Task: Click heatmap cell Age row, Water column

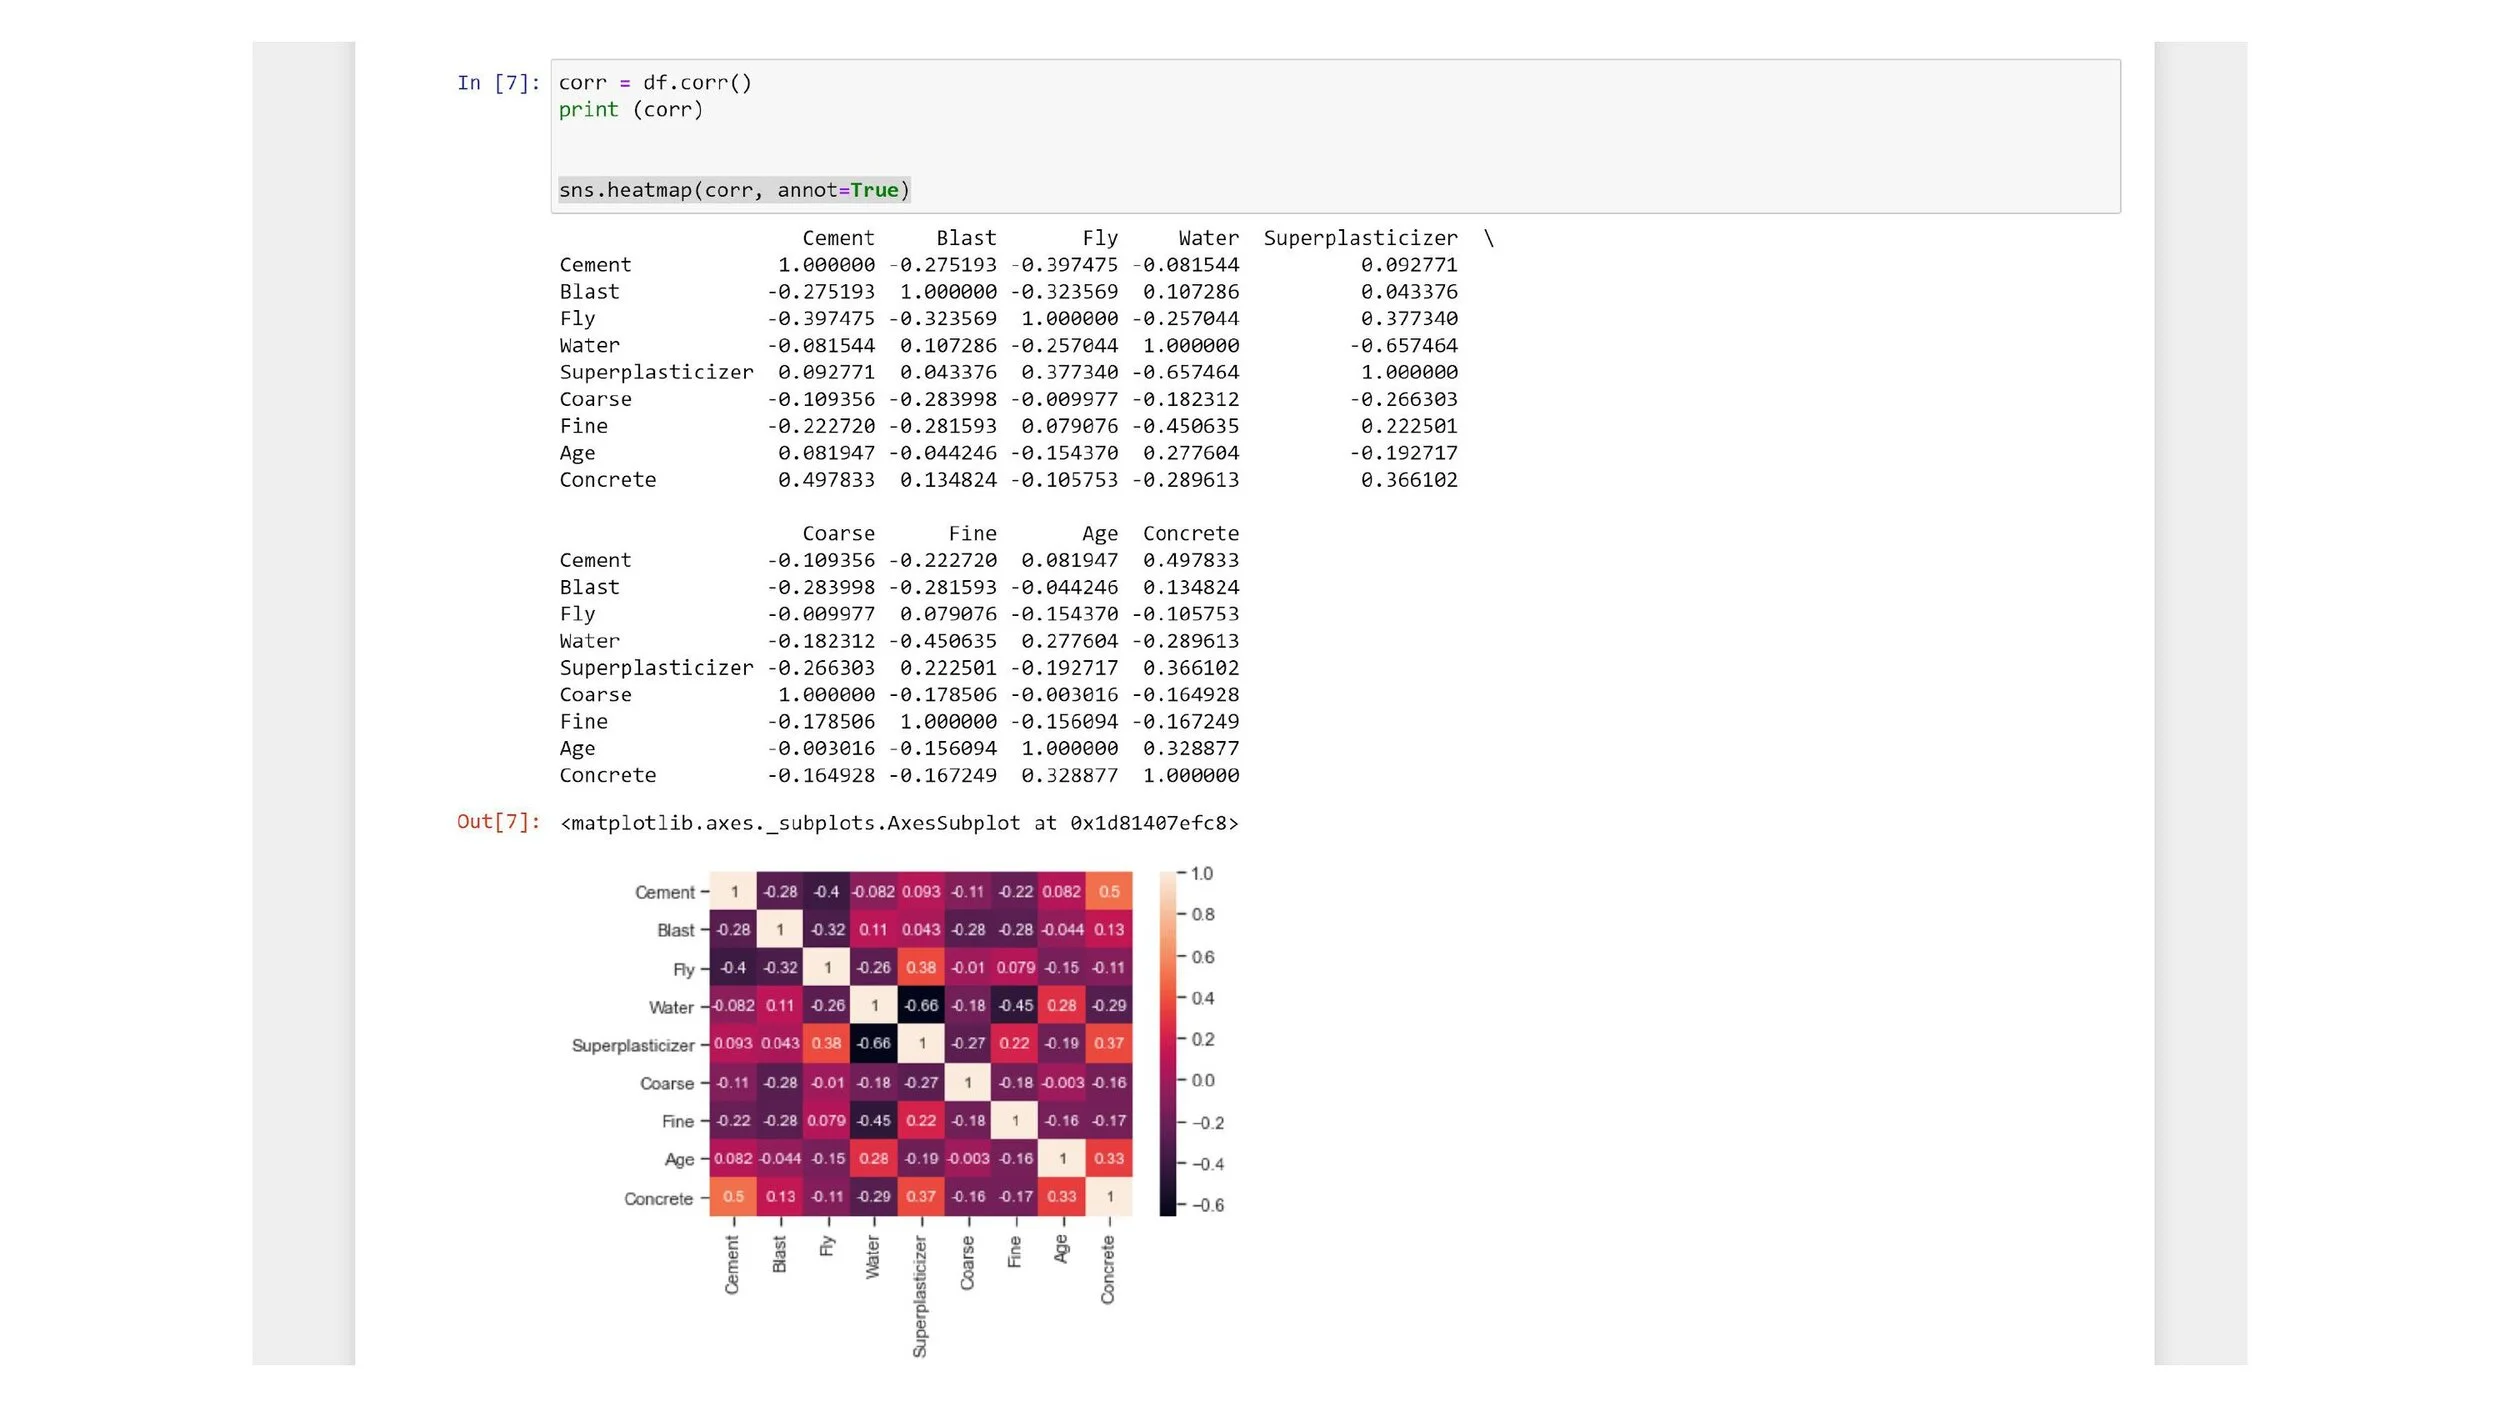Action: coord(873,1158)
